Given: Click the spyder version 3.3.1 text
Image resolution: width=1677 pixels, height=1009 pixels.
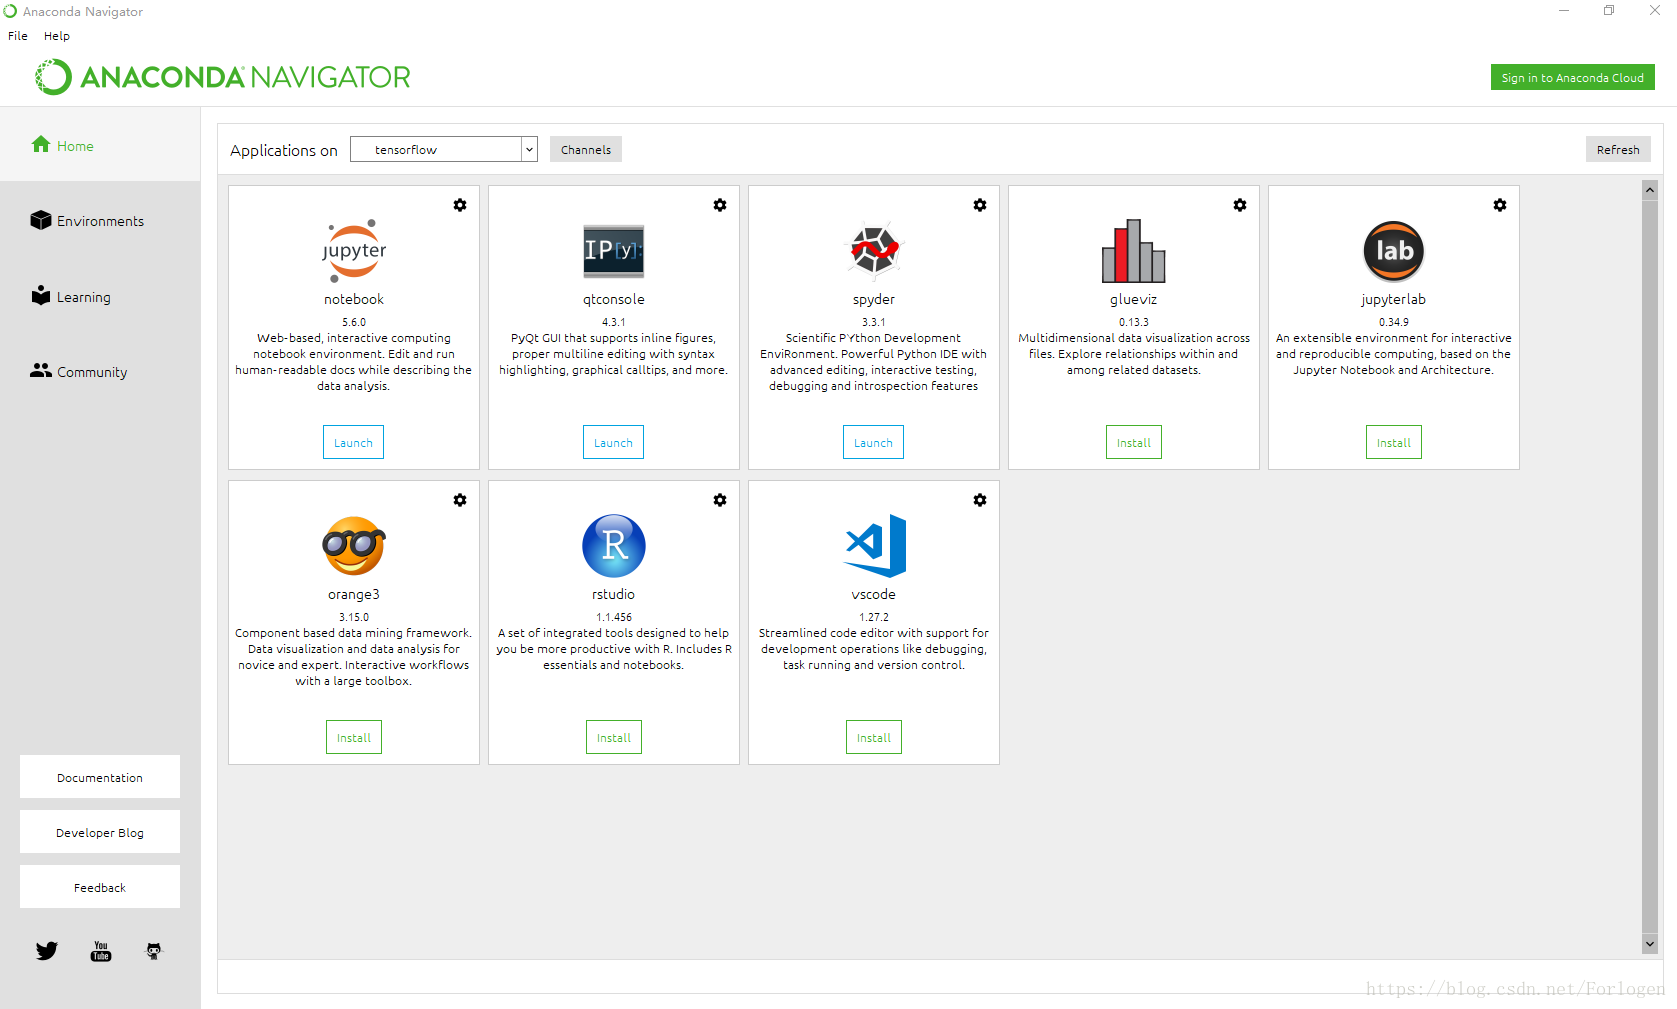Looking at the screenshot, I should click(874, 322).
